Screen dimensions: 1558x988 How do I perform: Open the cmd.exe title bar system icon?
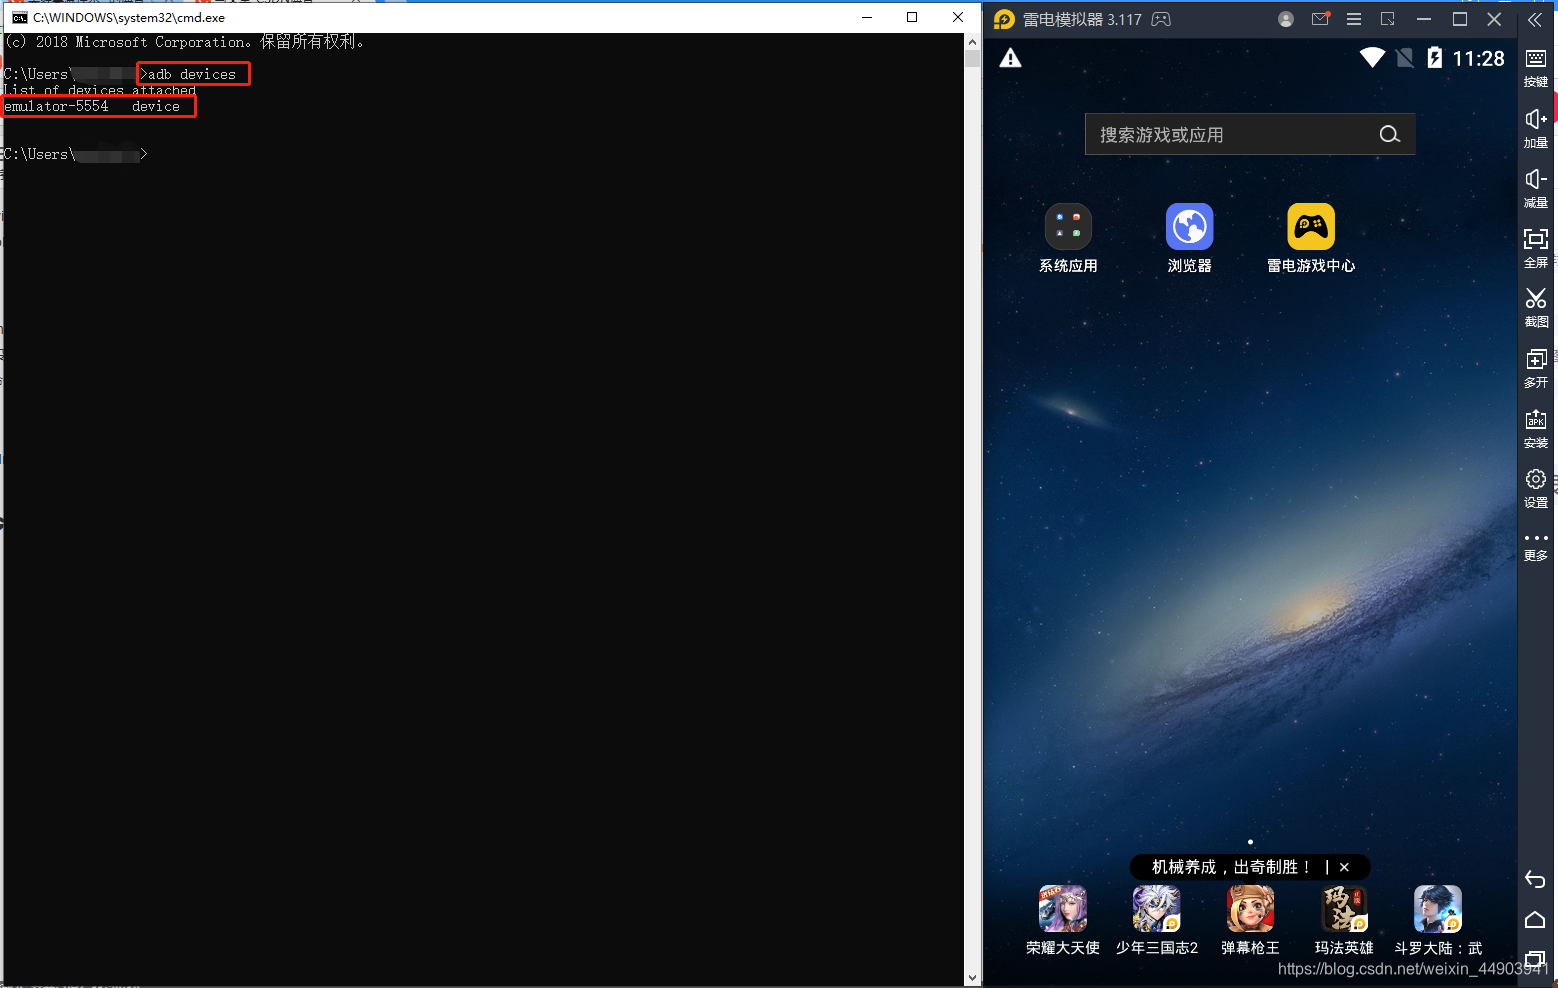pos(19,17)
